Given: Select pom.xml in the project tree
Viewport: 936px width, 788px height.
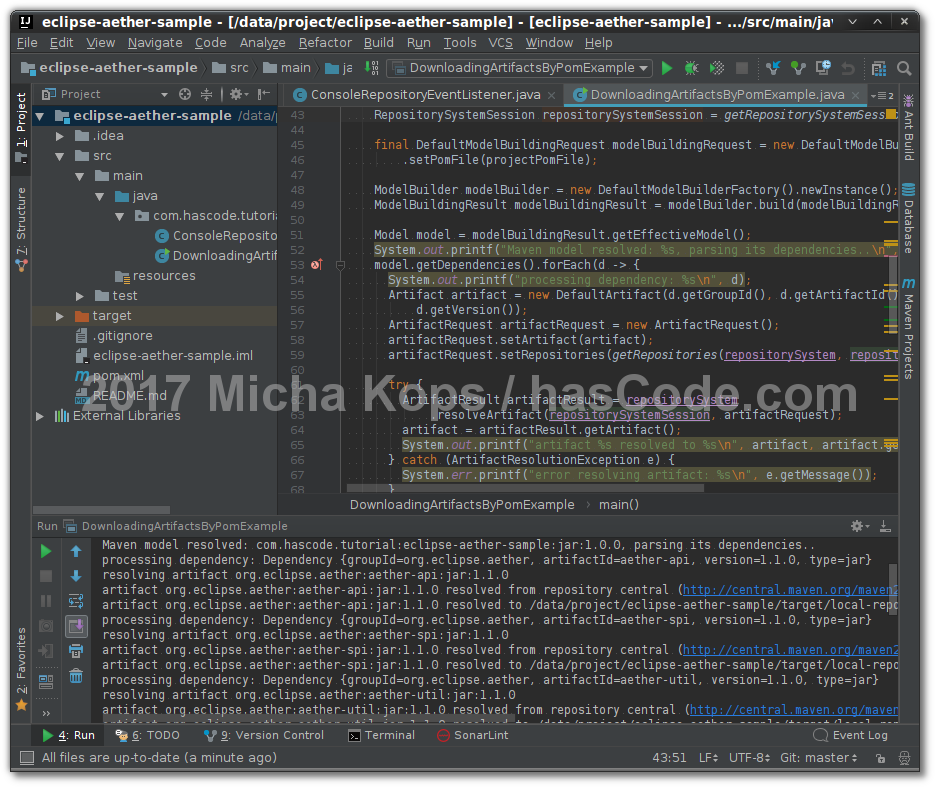Looking at the screenshot, I should tap(118, 376).
